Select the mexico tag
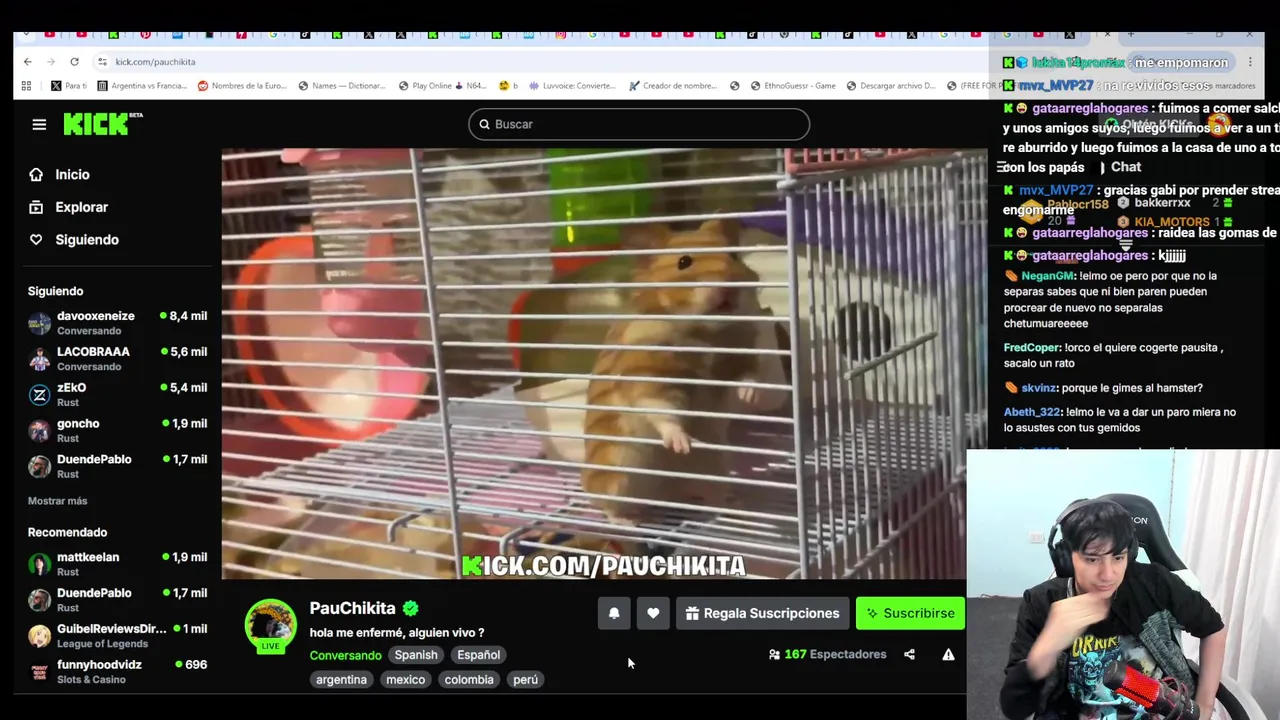The height and width of the screenshot is (720, 1280). coord(405,680)
